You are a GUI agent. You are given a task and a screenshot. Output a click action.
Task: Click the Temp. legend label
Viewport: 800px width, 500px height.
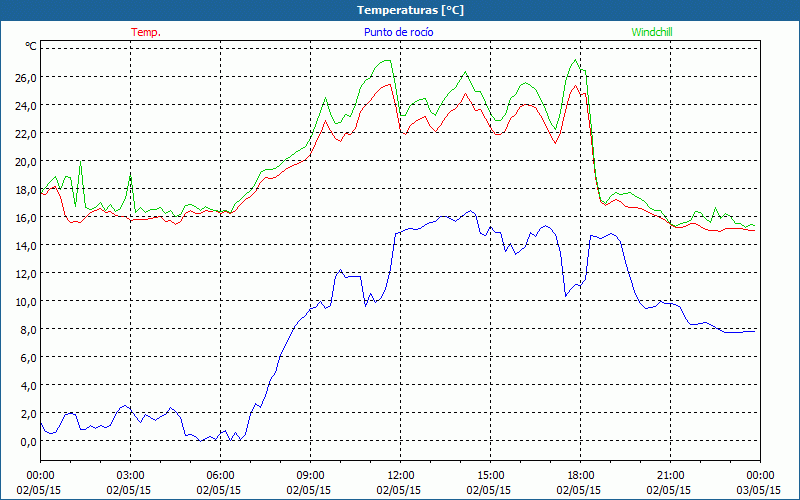click(x=146, y=32)
